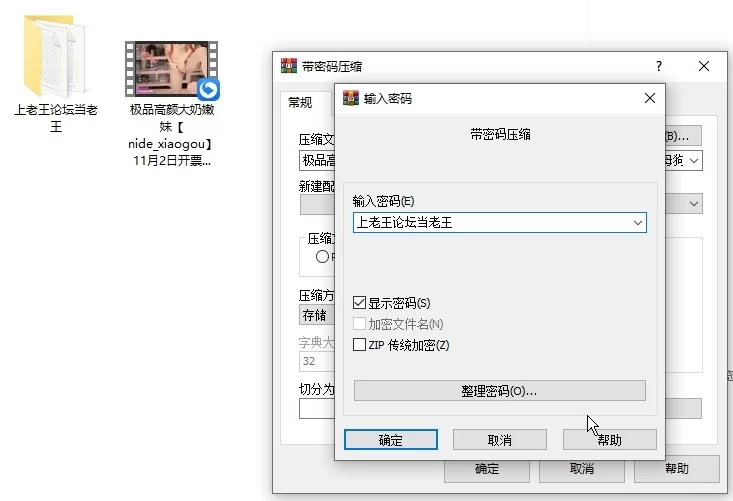Click 帮助 in the 输入密码 dialog
Viewport: 733px width, 501px height.
(610, 440)
